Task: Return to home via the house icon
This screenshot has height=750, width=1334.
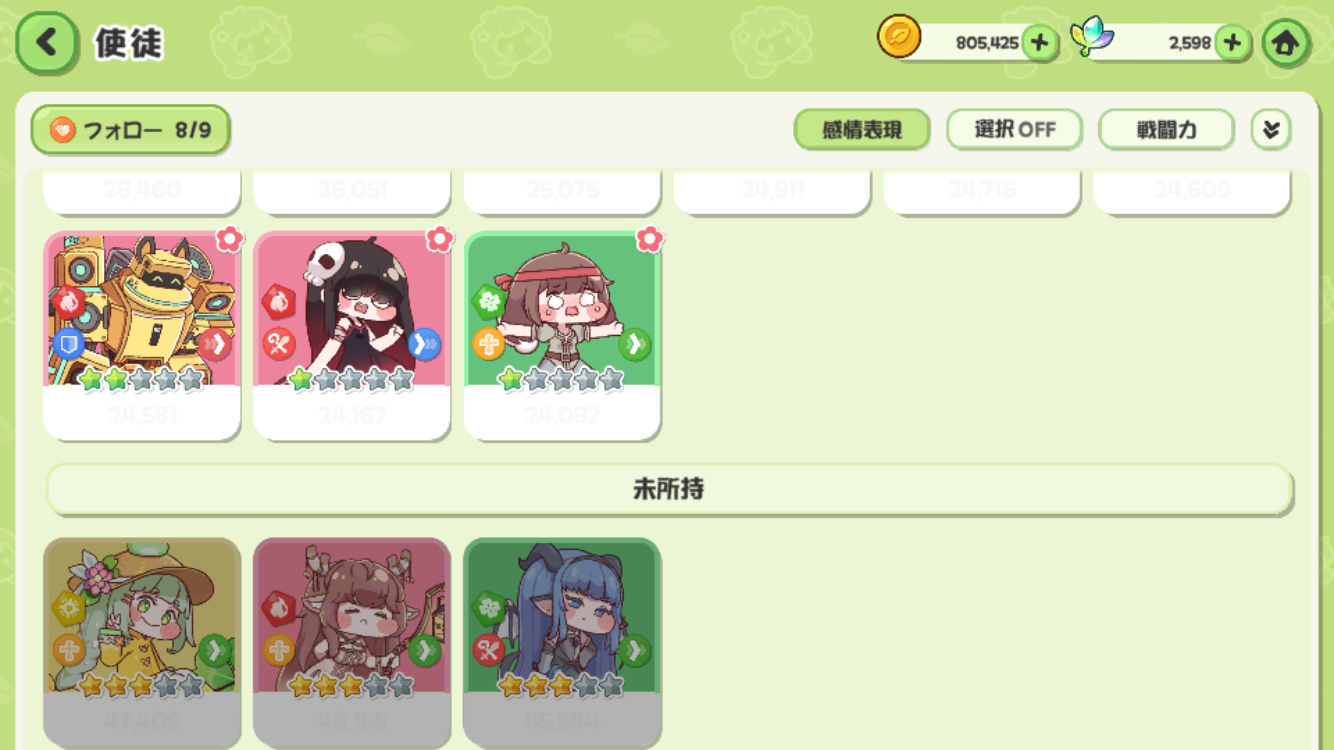Action: [x=1286, y=43]
